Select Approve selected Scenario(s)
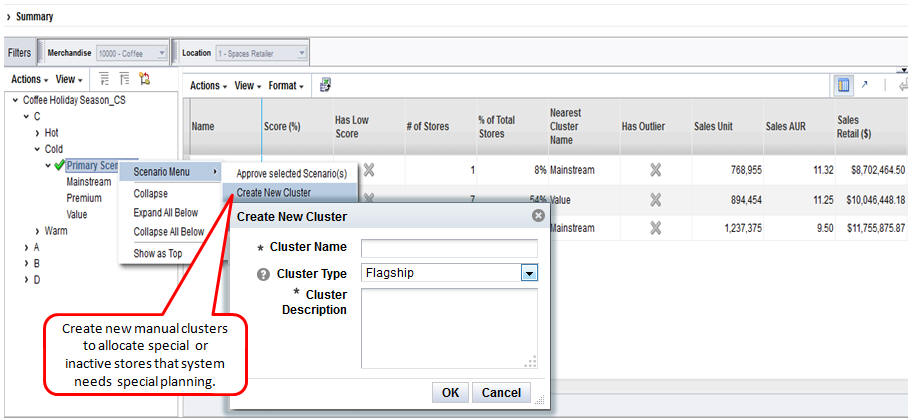917x420 pixels. (x=291, y=174)
